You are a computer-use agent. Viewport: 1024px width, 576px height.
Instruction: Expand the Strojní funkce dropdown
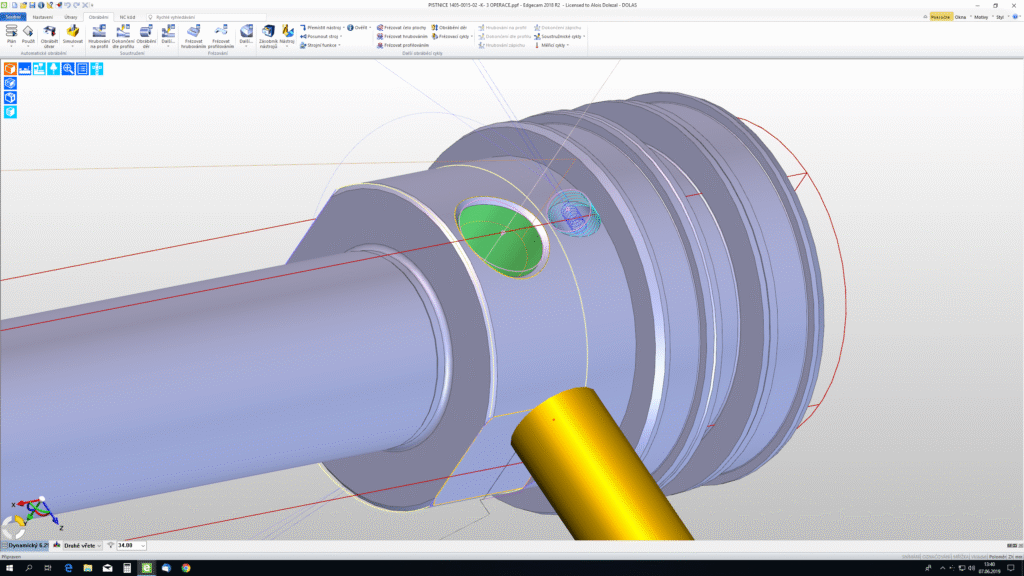pyautogui.click(x=321, y=45)
